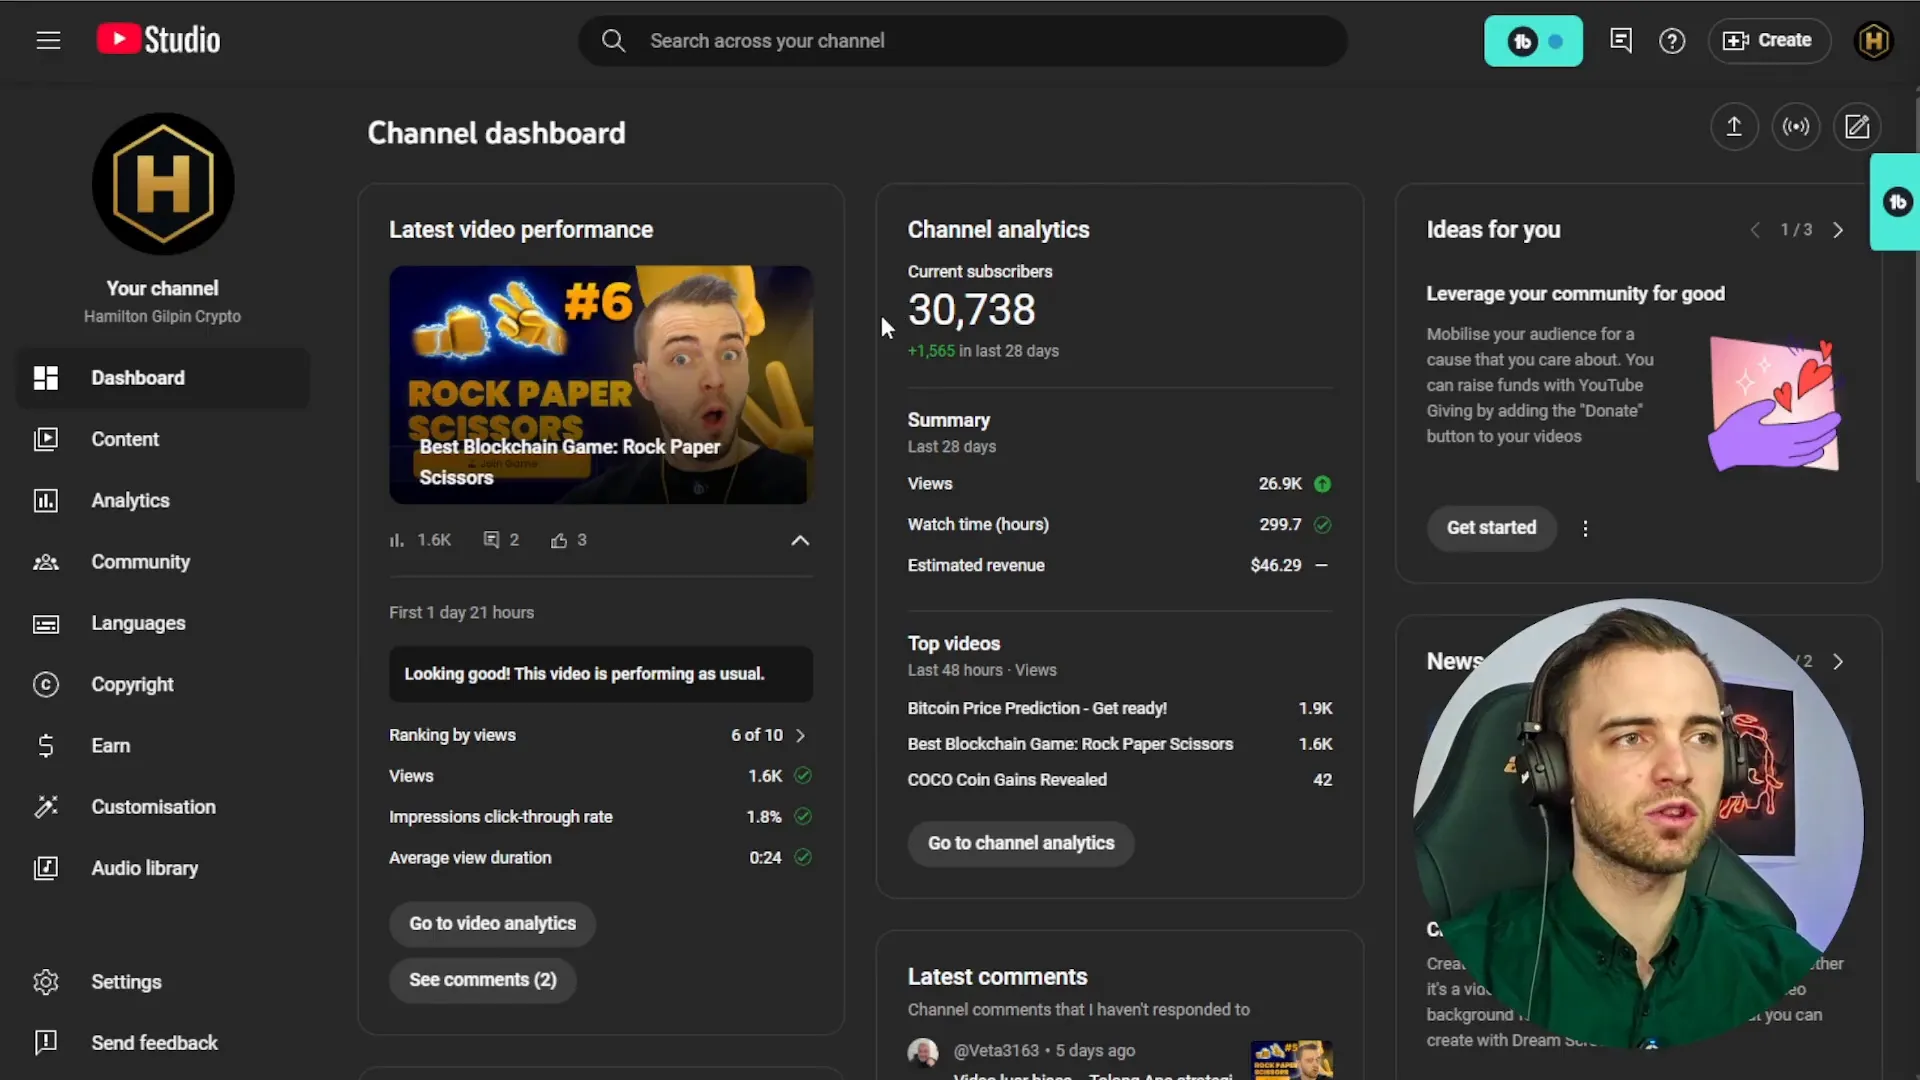Click the comments count icon under thumbnail
Viewport: 1920px width, 1080px height.
[x=491, y=540]
